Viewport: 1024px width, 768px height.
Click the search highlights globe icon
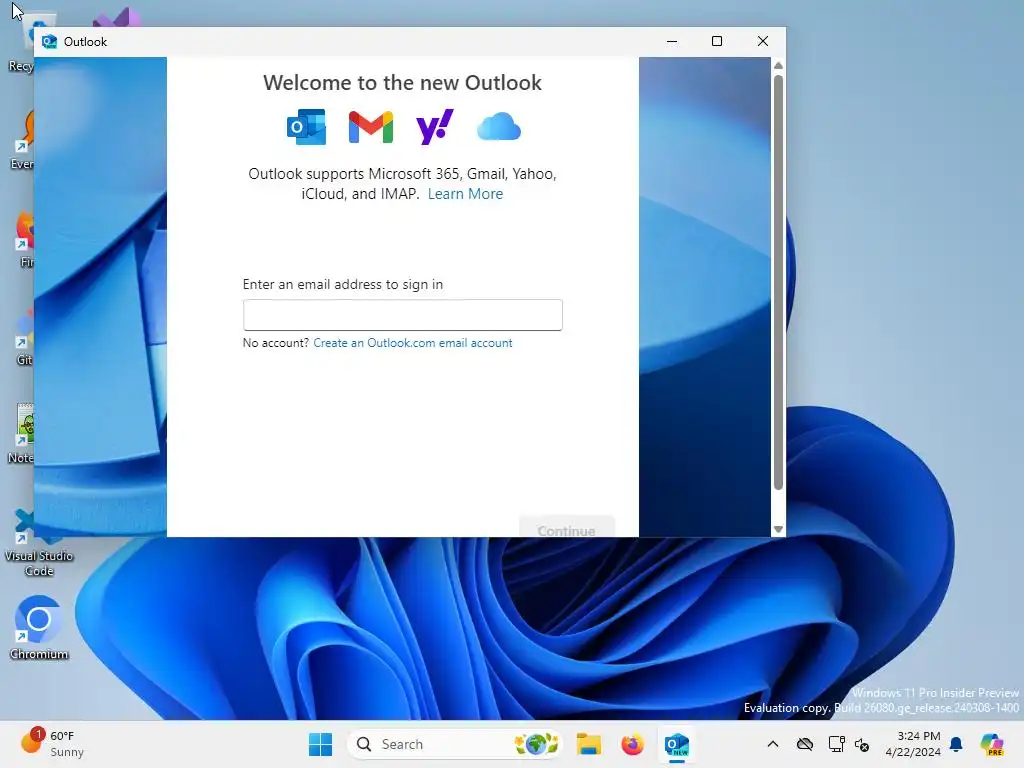tap(536, 744)
